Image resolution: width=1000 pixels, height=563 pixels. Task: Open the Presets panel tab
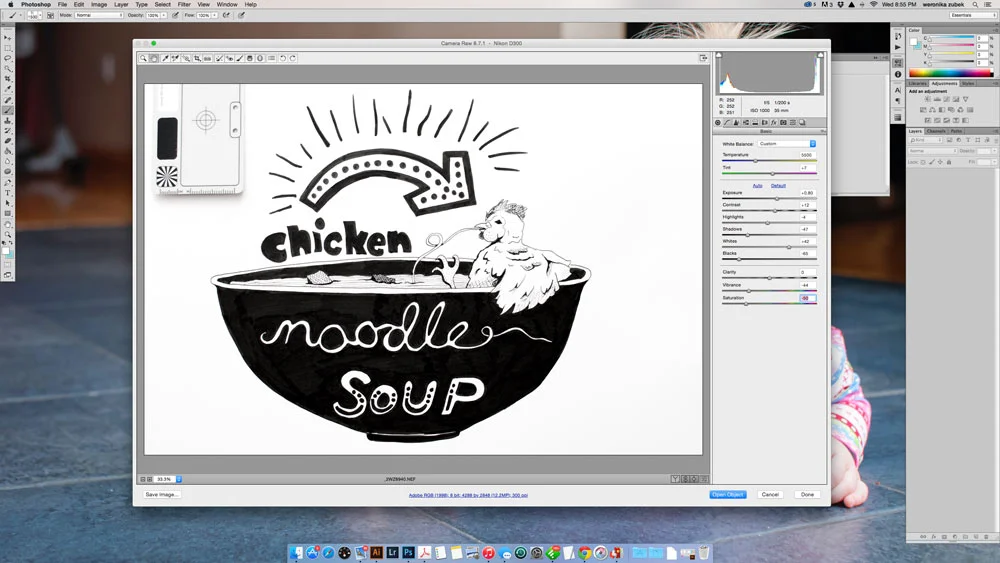(793, 122)
